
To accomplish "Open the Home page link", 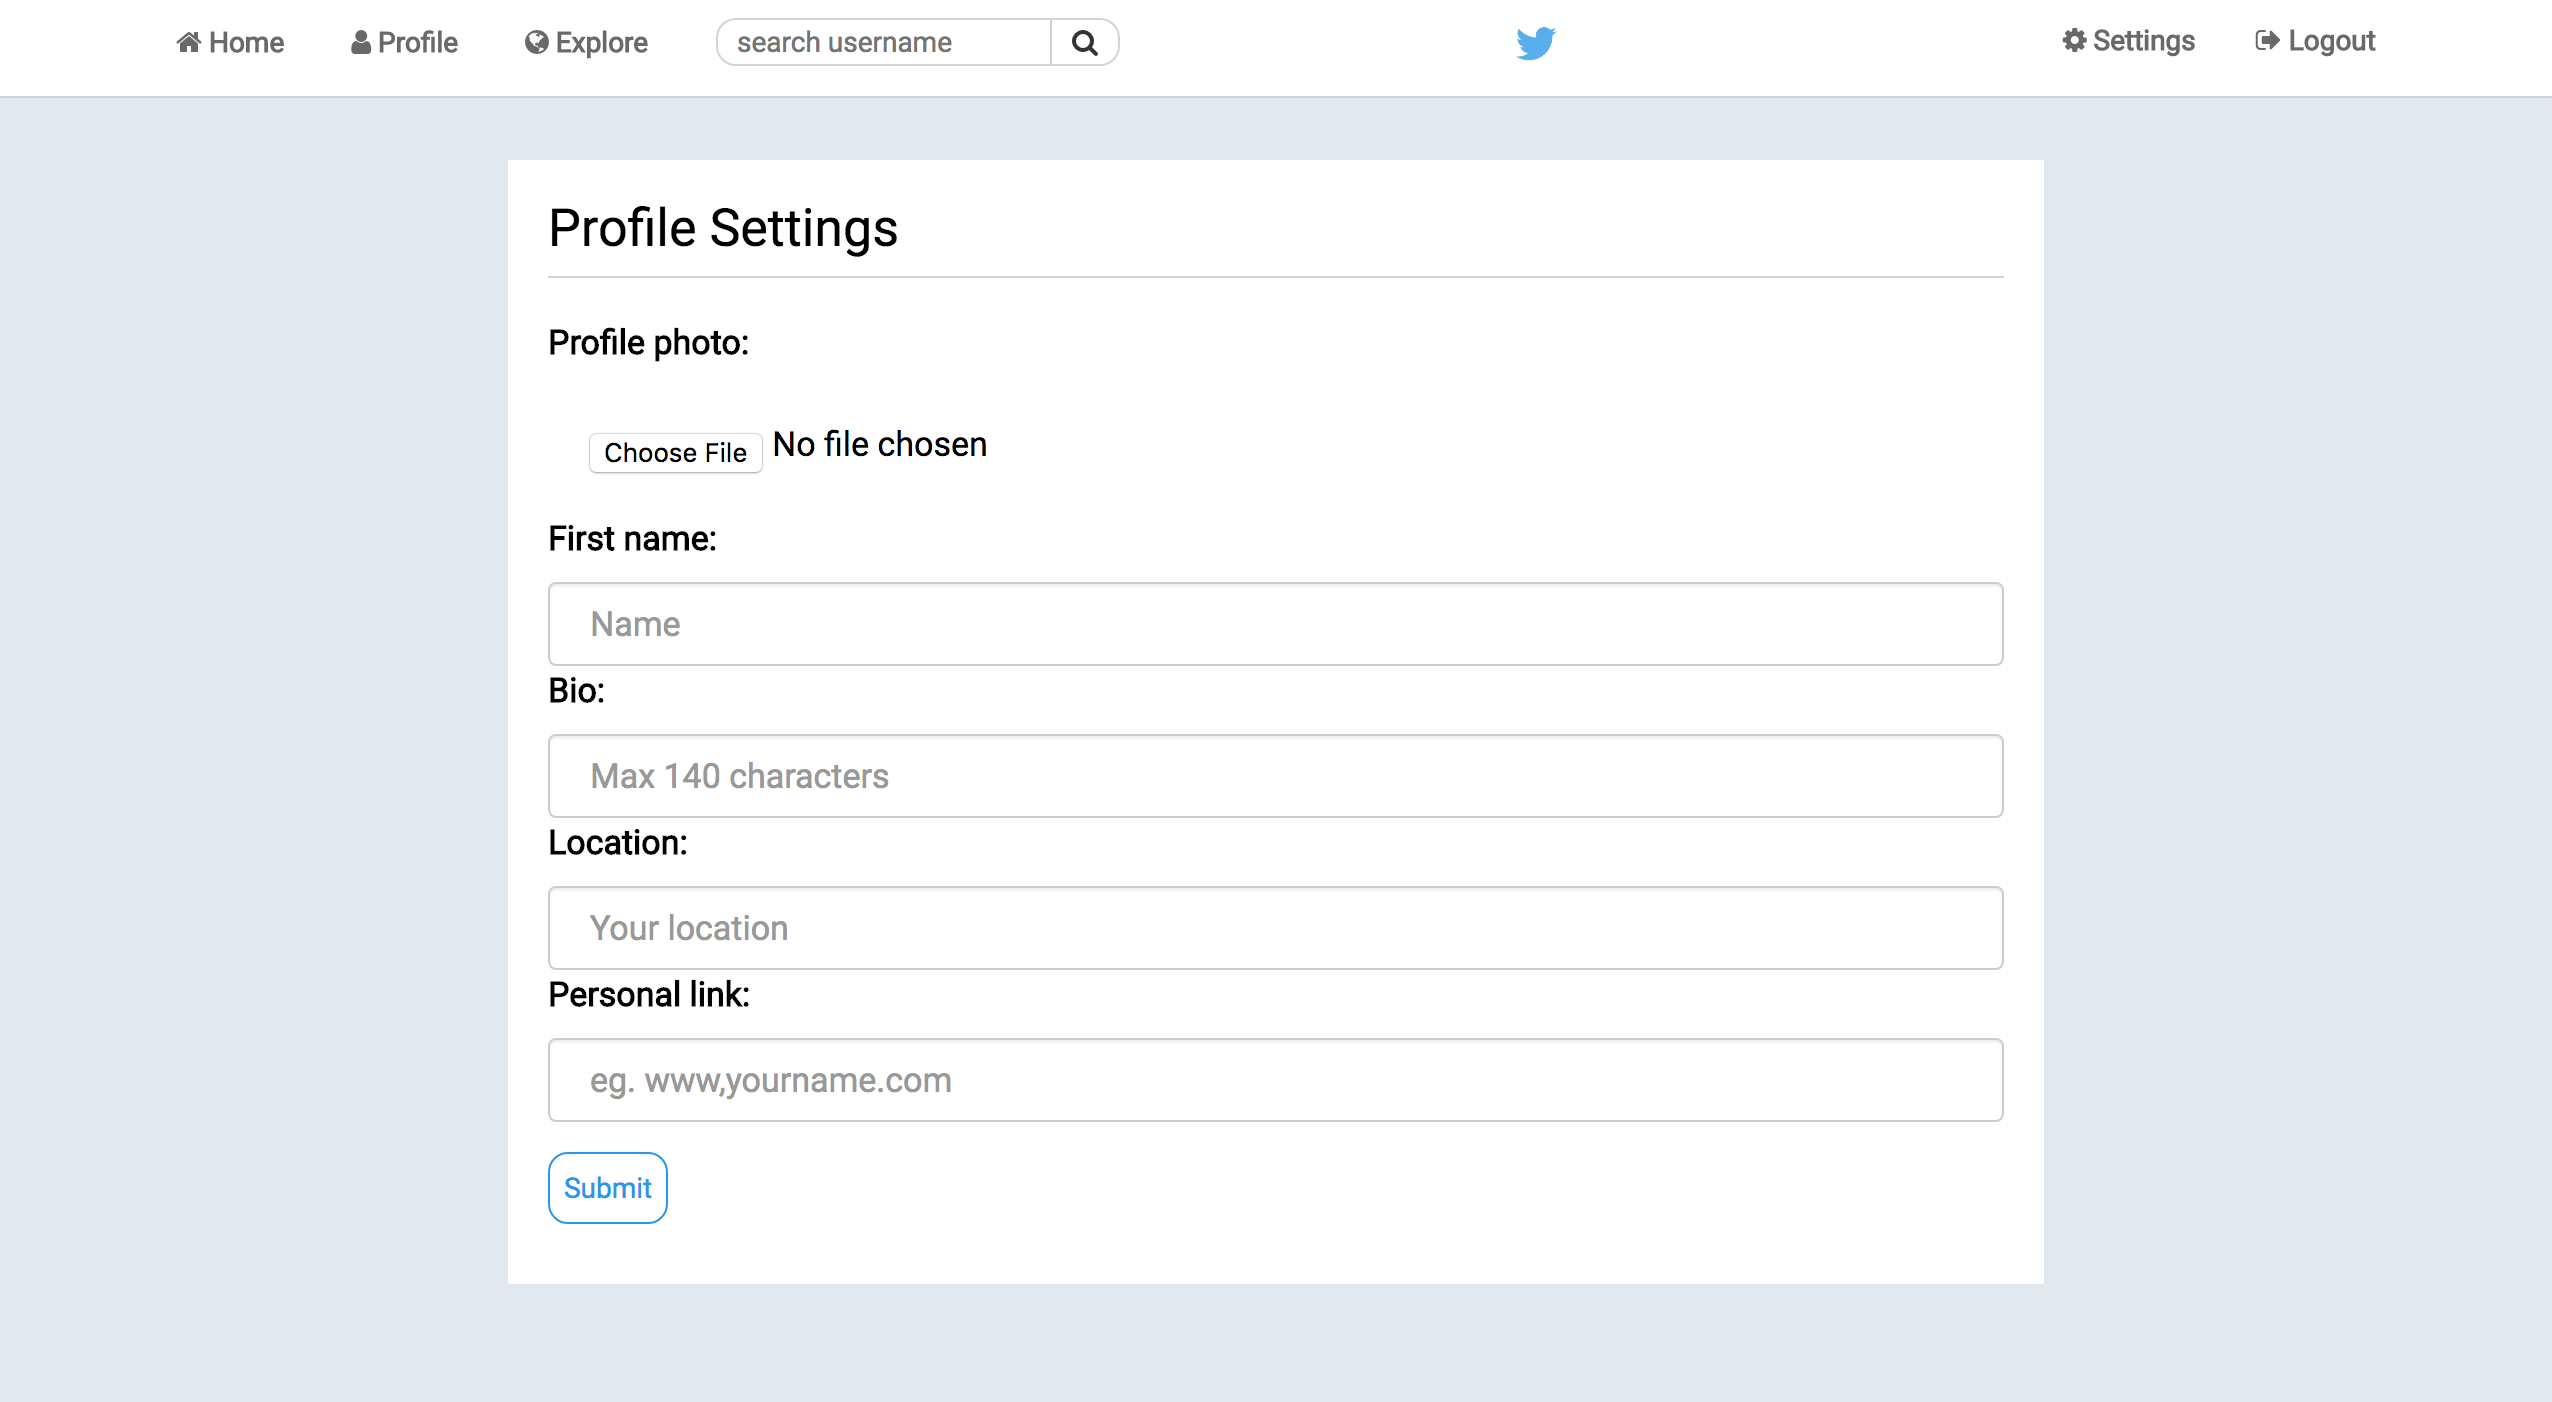I will coord(246,42).
